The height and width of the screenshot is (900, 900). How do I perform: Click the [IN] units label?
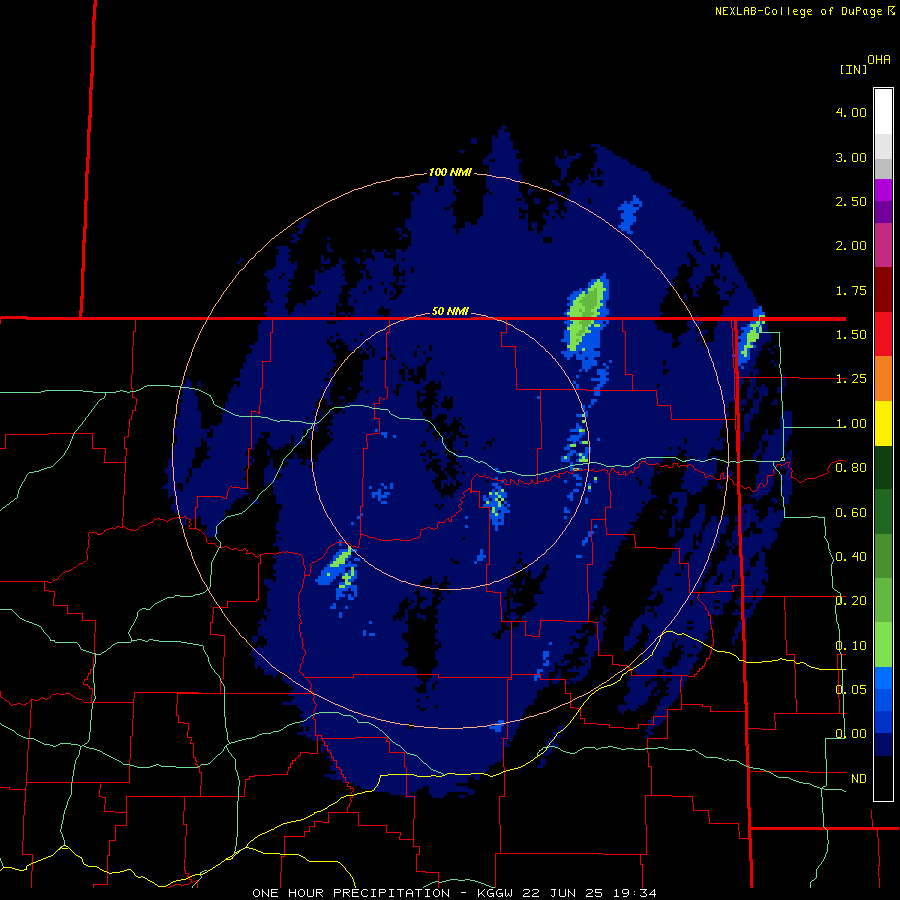854,69
